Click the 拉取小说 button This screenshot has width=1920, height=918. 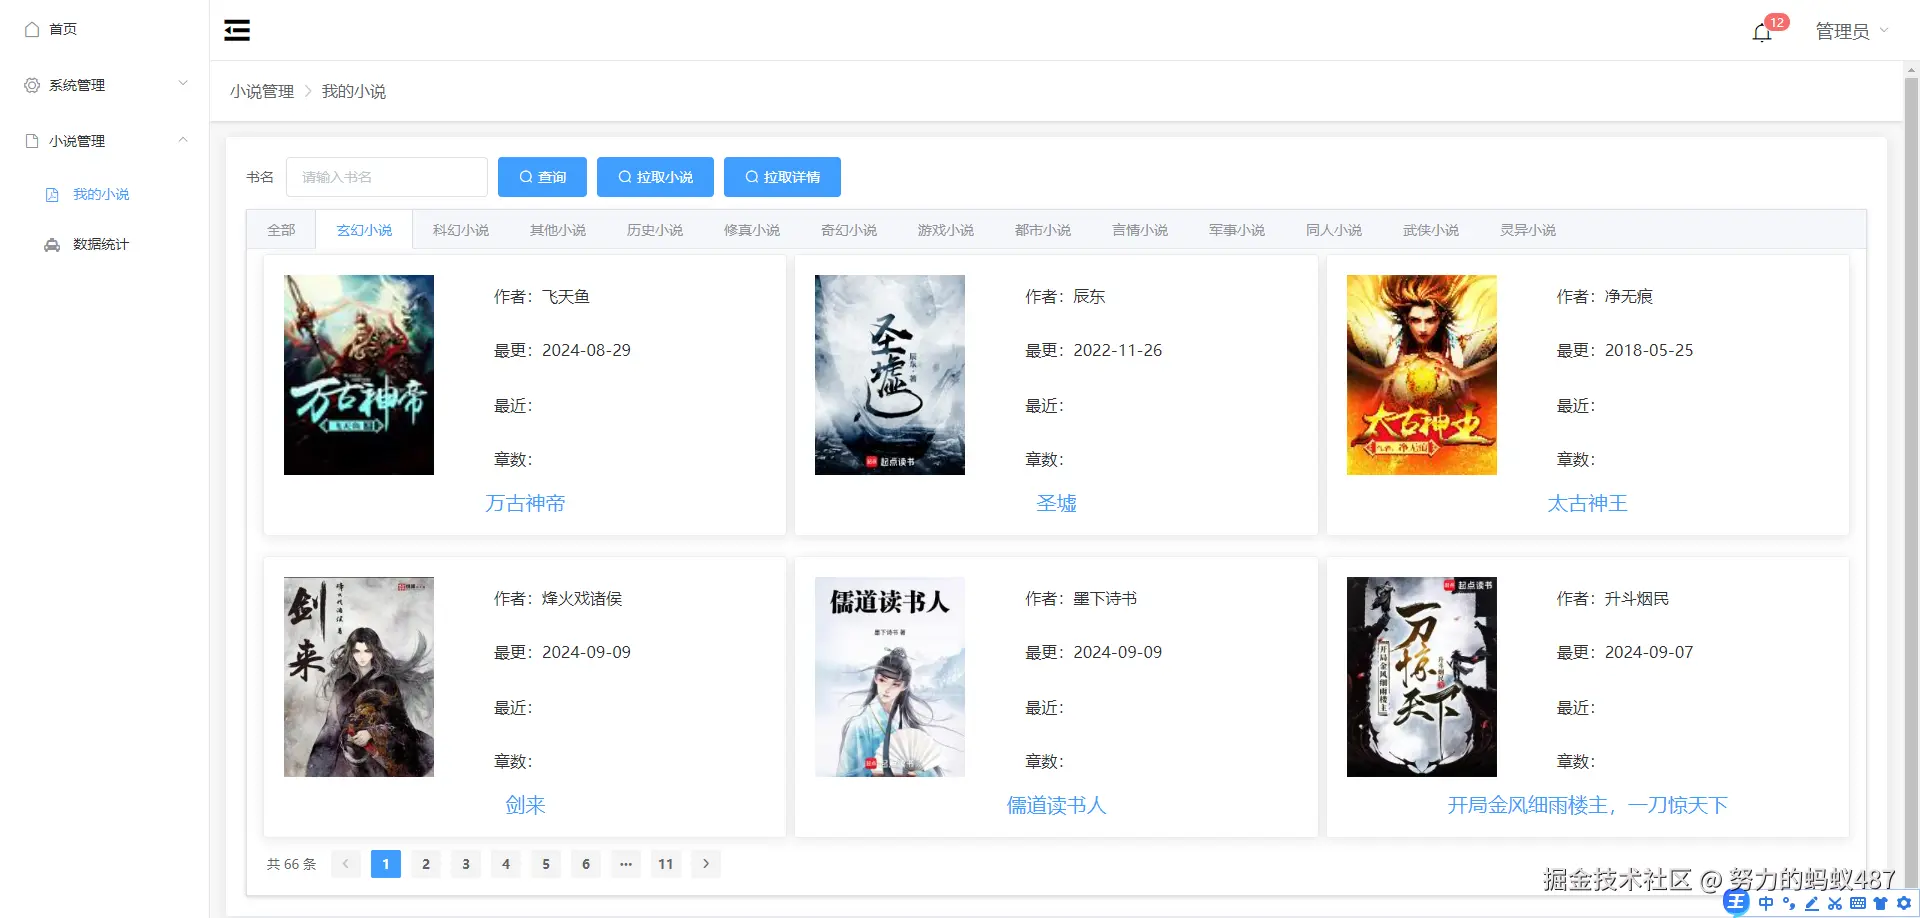coord(655,177)
